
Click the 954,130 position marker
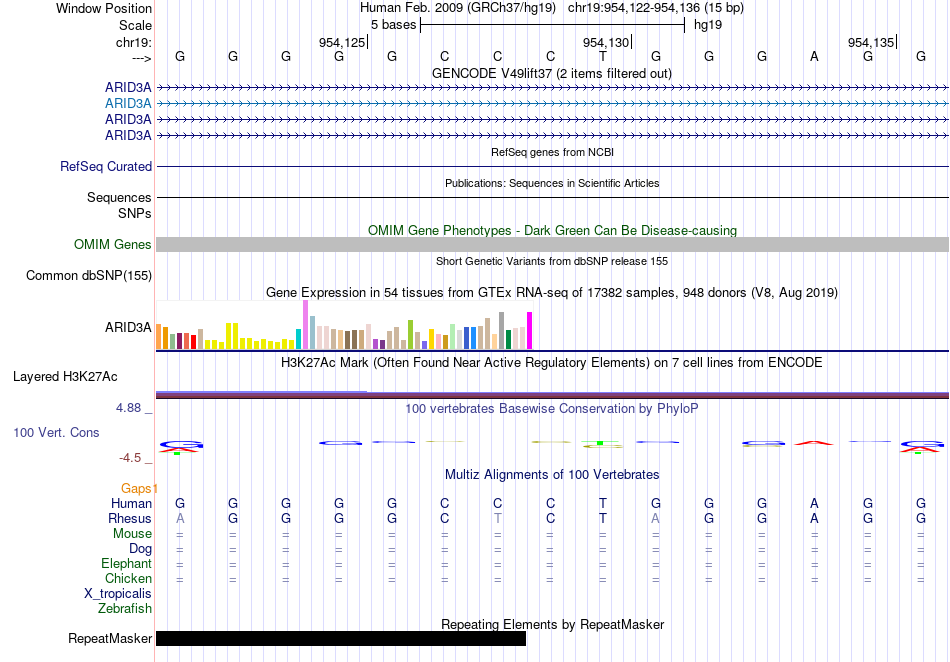pos(606,42)
